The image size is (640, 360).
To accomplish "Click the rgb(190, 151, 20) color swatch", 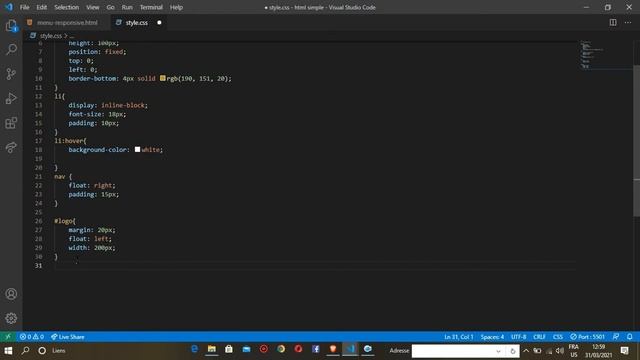I will [162, 78].
